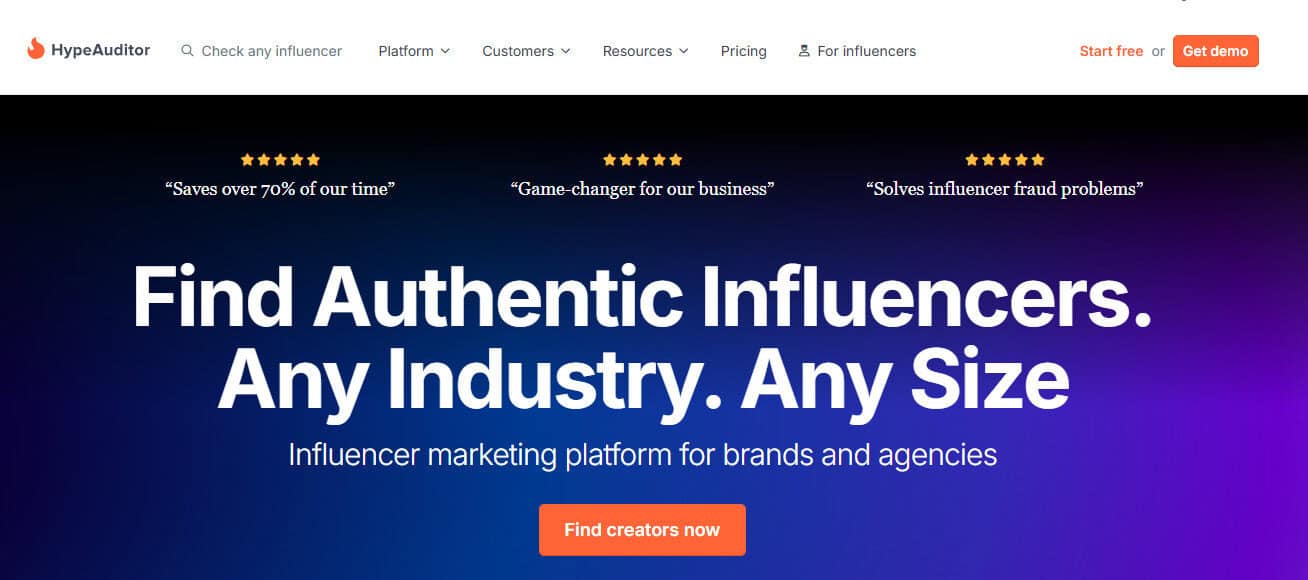Focus the Check any influencer search field
The height and width of the screenshot is (580, 1308).
pos(262,51)
